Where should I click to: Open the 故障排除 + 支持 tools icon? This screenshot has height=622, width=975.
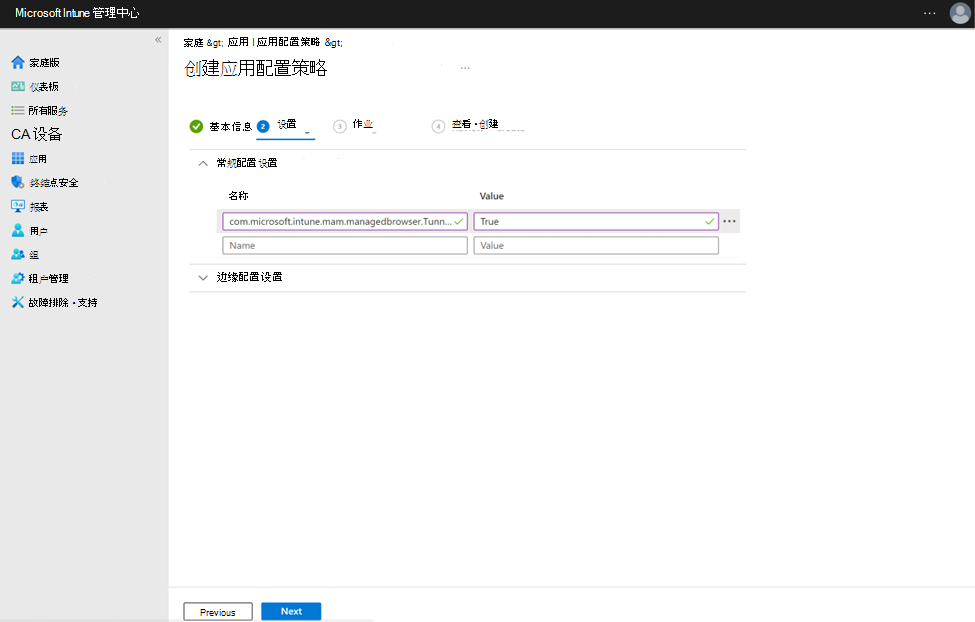pos(17,302)
